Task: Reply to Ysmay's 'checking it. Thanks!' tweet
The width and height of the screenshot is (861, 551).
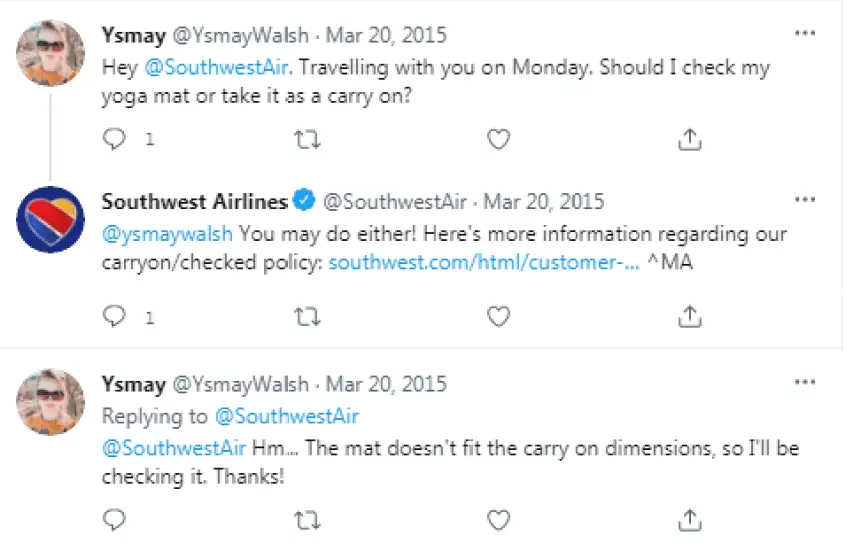Action: tap(114, 520)
